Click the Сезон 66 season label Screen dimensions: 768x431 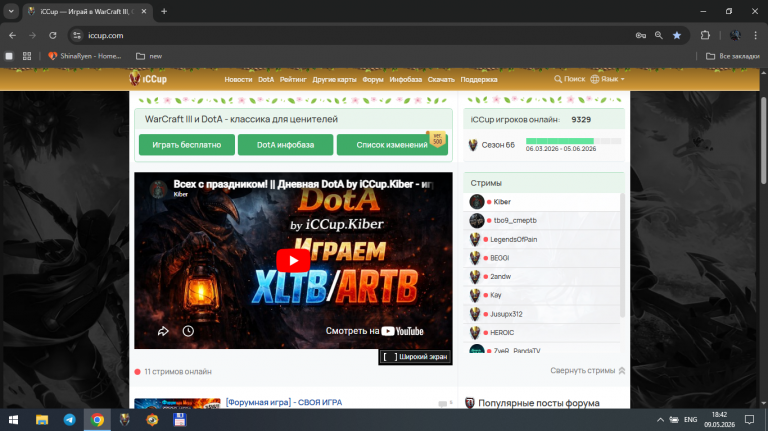(498, 145)
